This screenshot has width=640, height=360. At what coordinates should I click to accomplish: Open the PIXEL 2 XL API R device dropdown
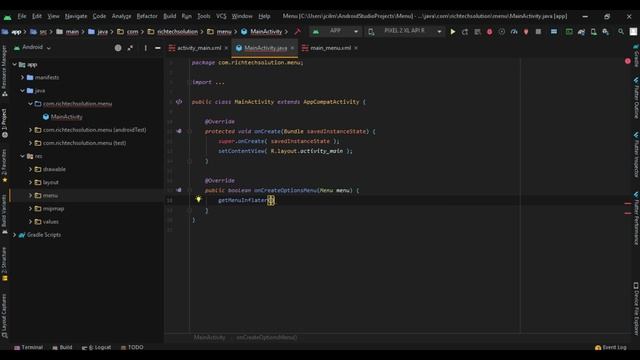pyautogui.click(x=405, y=31)
